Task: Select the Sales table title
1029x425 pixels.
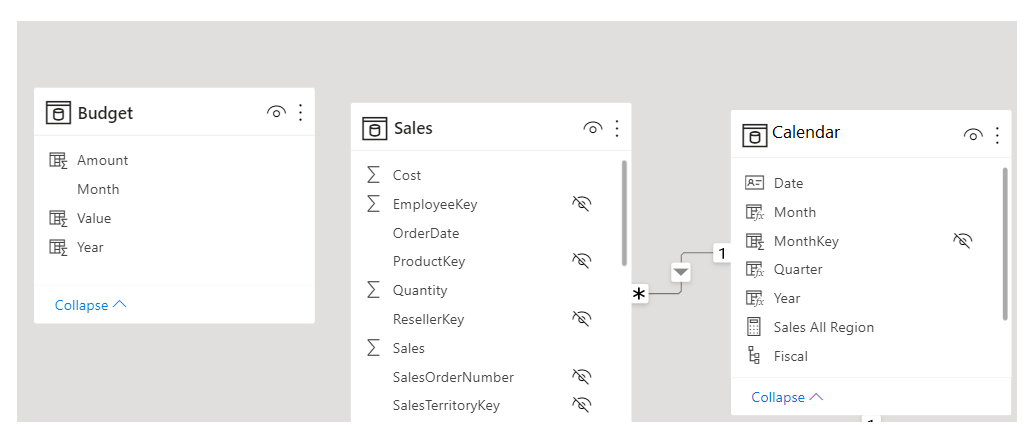Action: point(413,128)
